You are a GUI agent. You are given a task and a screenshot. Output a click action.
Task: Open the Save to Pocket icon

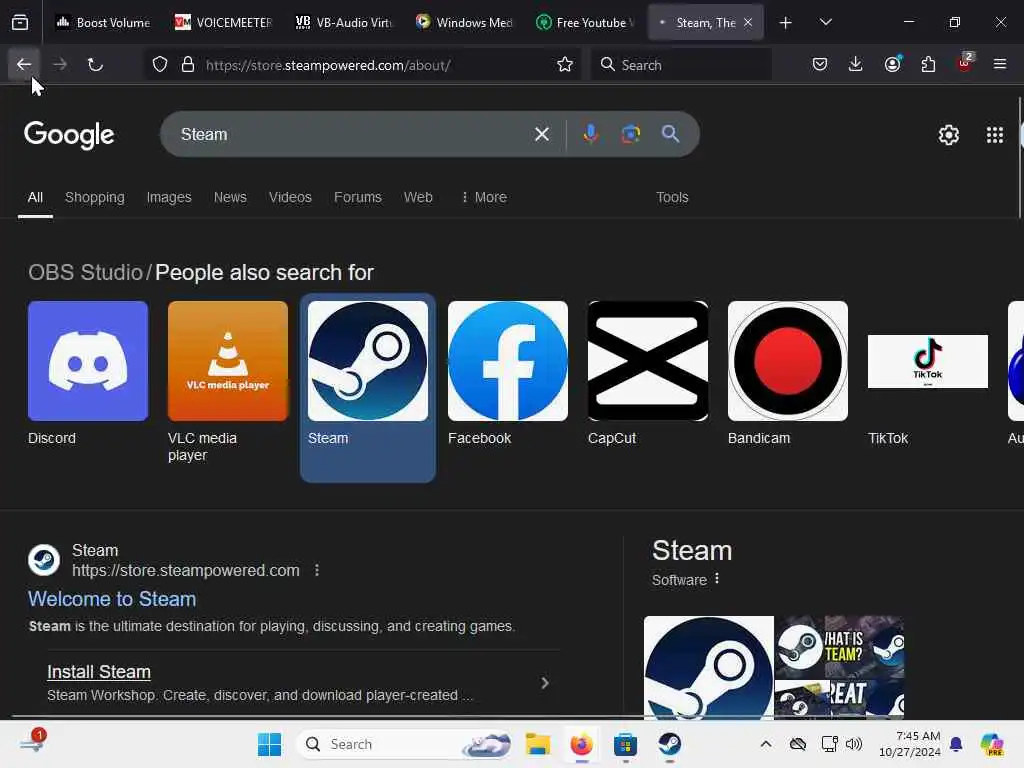(x=820, y=65)
